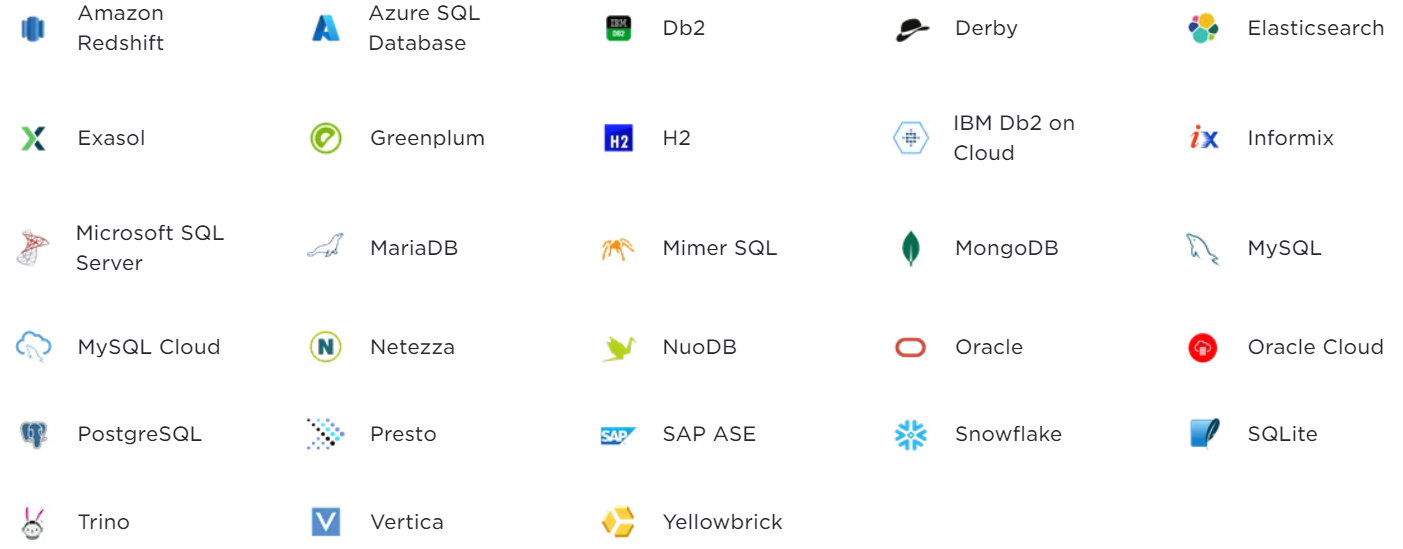The image size is (1403, 549).
Task: Pick the Mimer SQL spider icon
Action: (618, 248)
